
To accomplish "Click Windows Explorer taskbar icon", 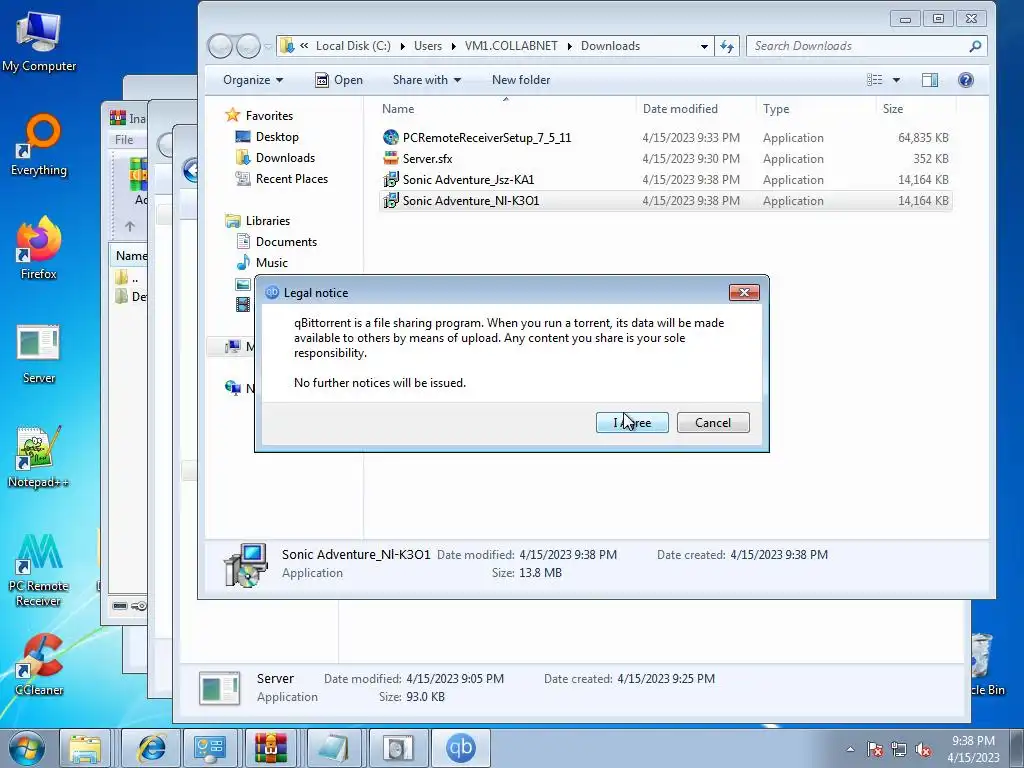I will (x=85, y=748).
